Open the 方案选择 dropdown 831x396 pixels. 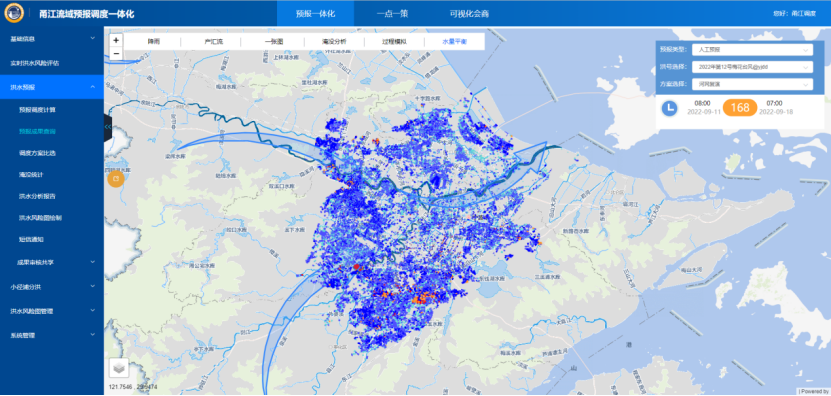coord(752,84)
